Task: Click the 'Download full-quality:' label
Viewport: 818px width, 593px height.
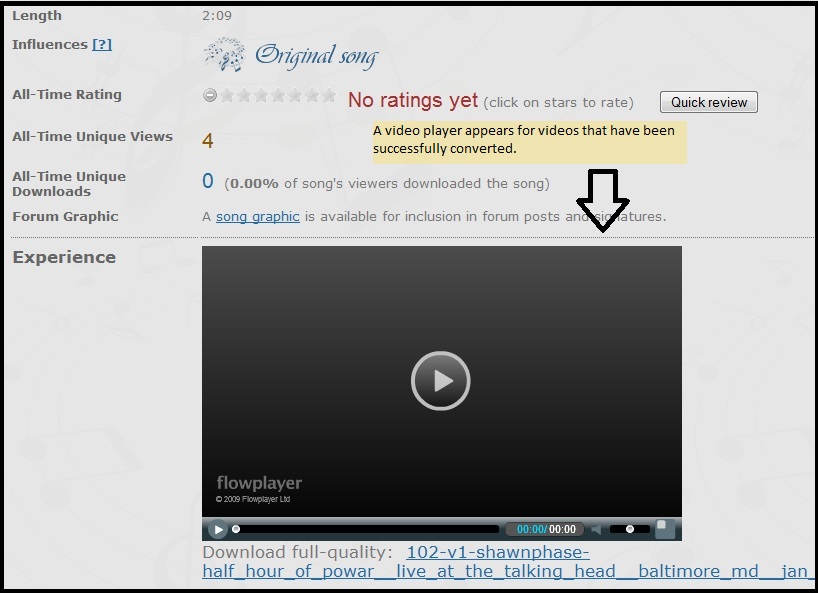Action: pos(297,552)
